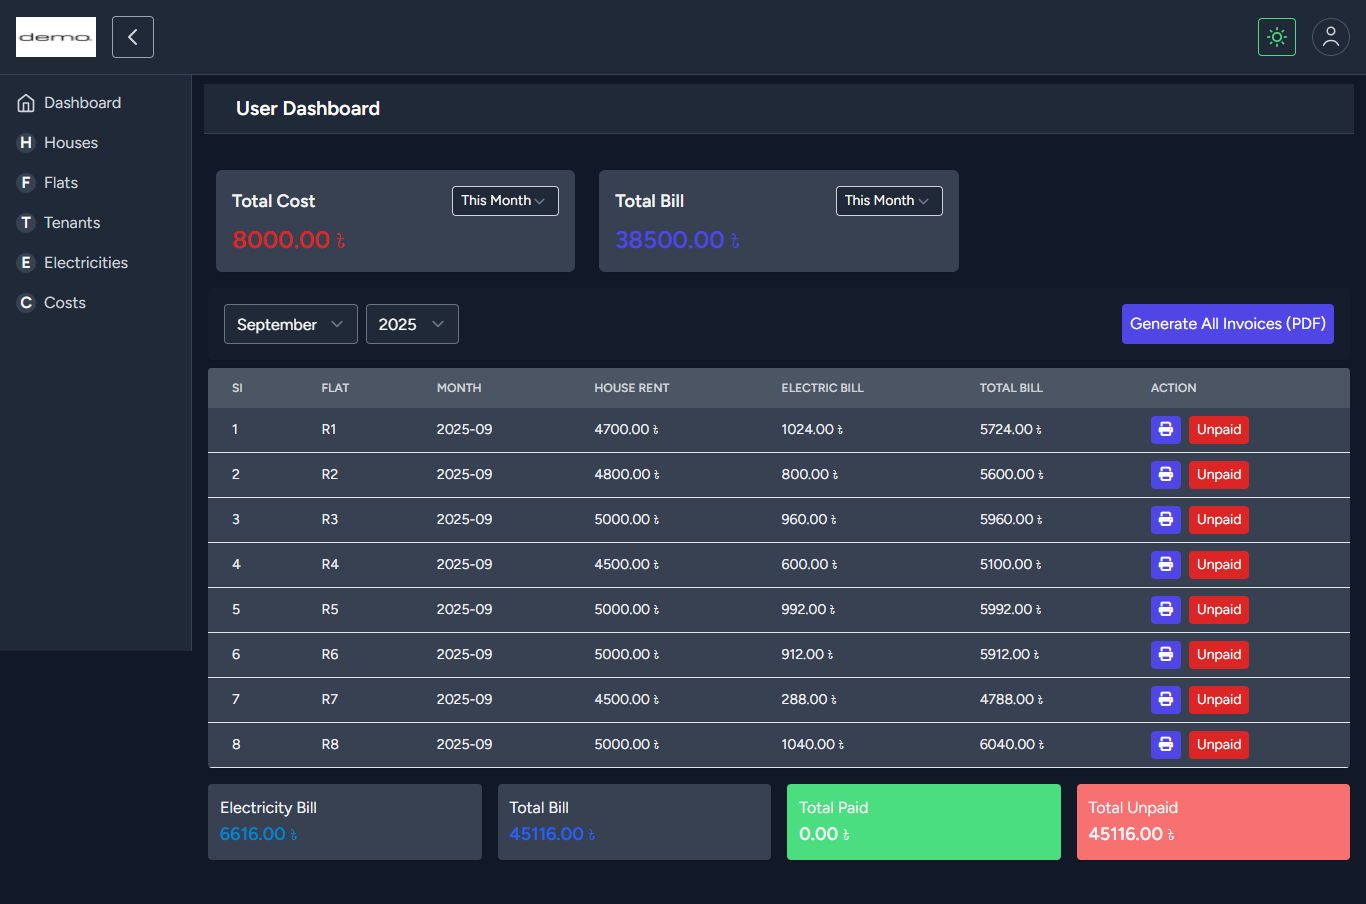Open the user profile icon
1366x904 pixels.
[x=1330, y=37]
